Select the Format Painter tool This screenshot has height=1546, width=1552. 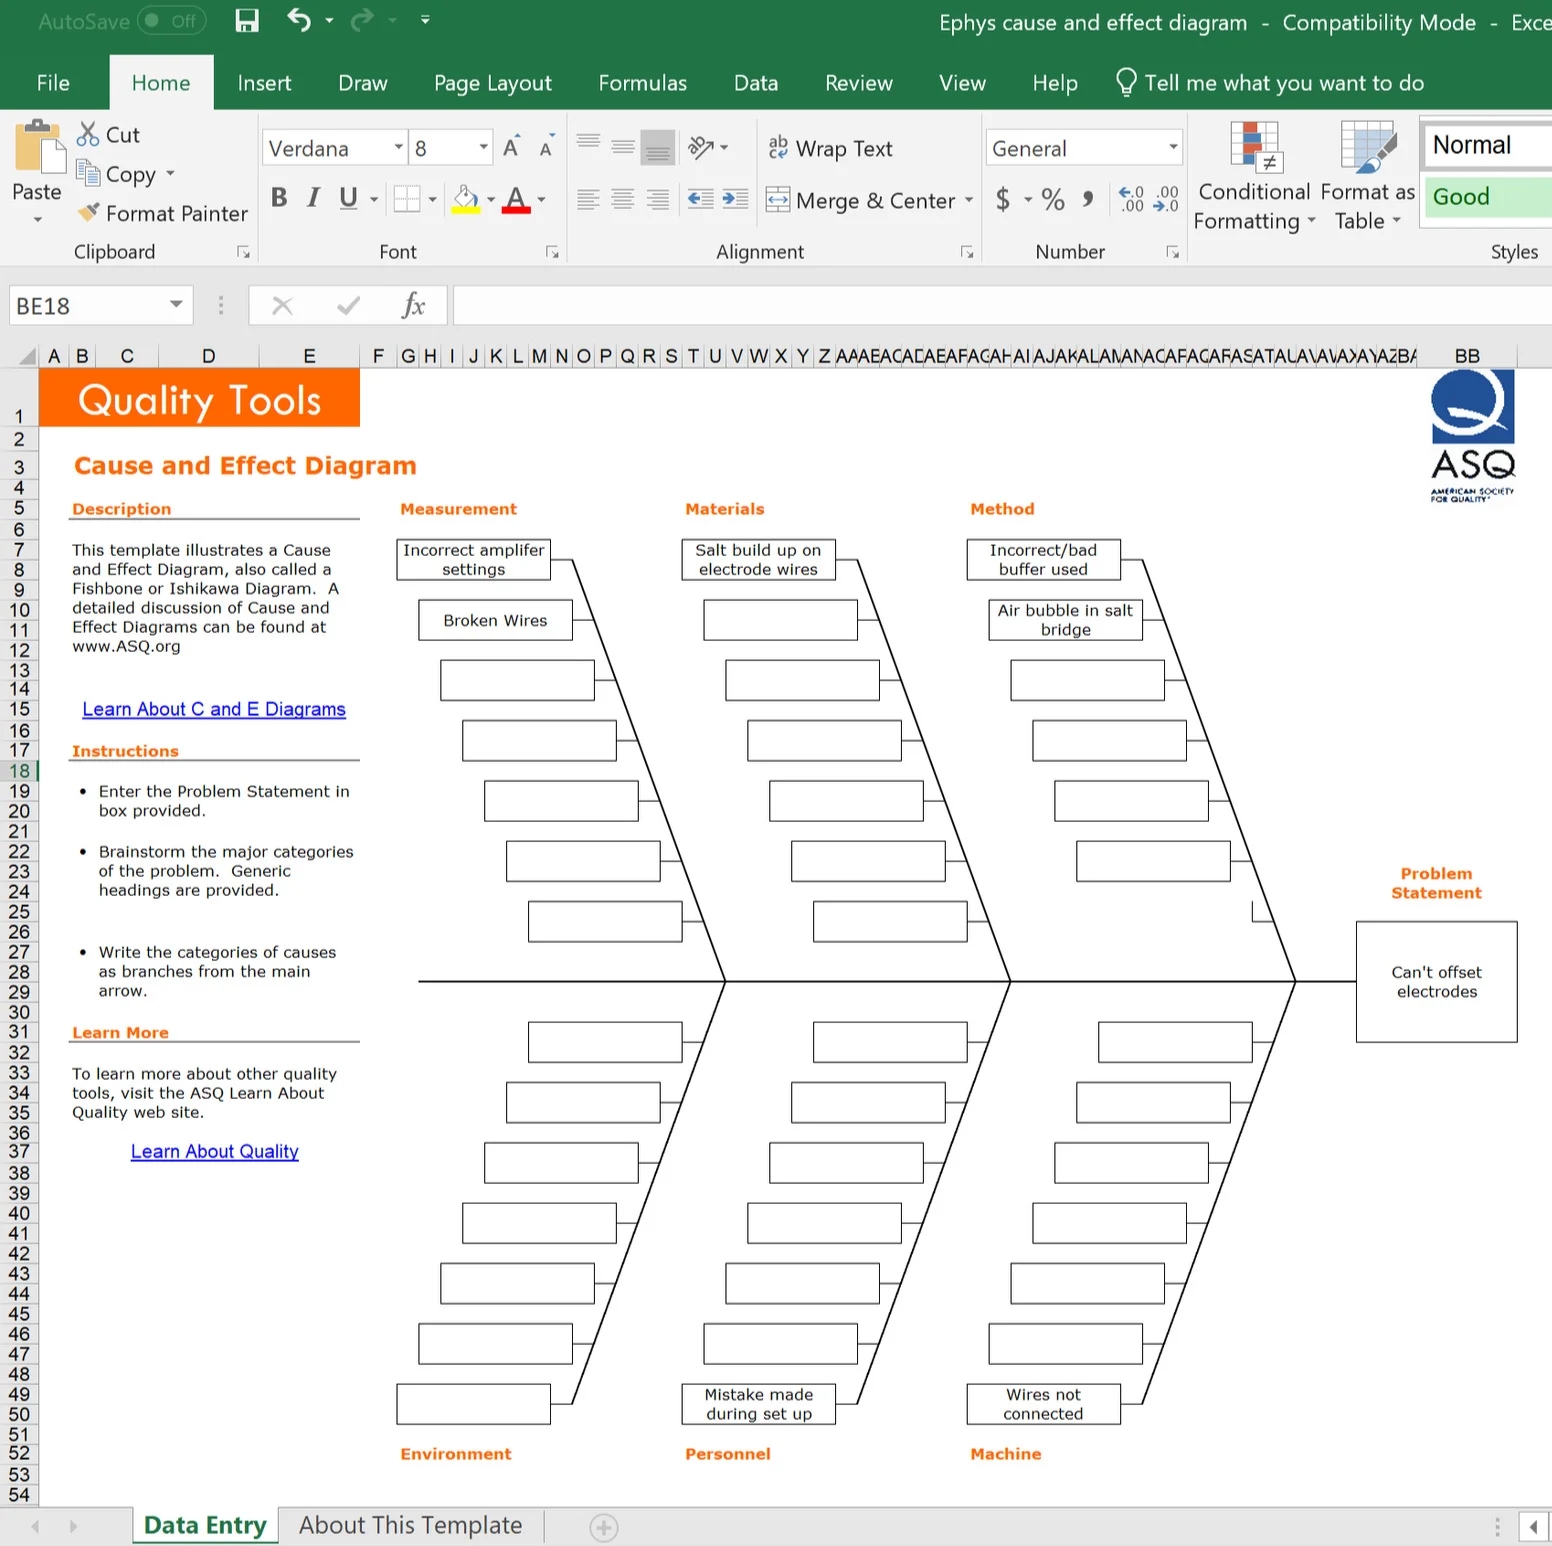click(160, 213)
